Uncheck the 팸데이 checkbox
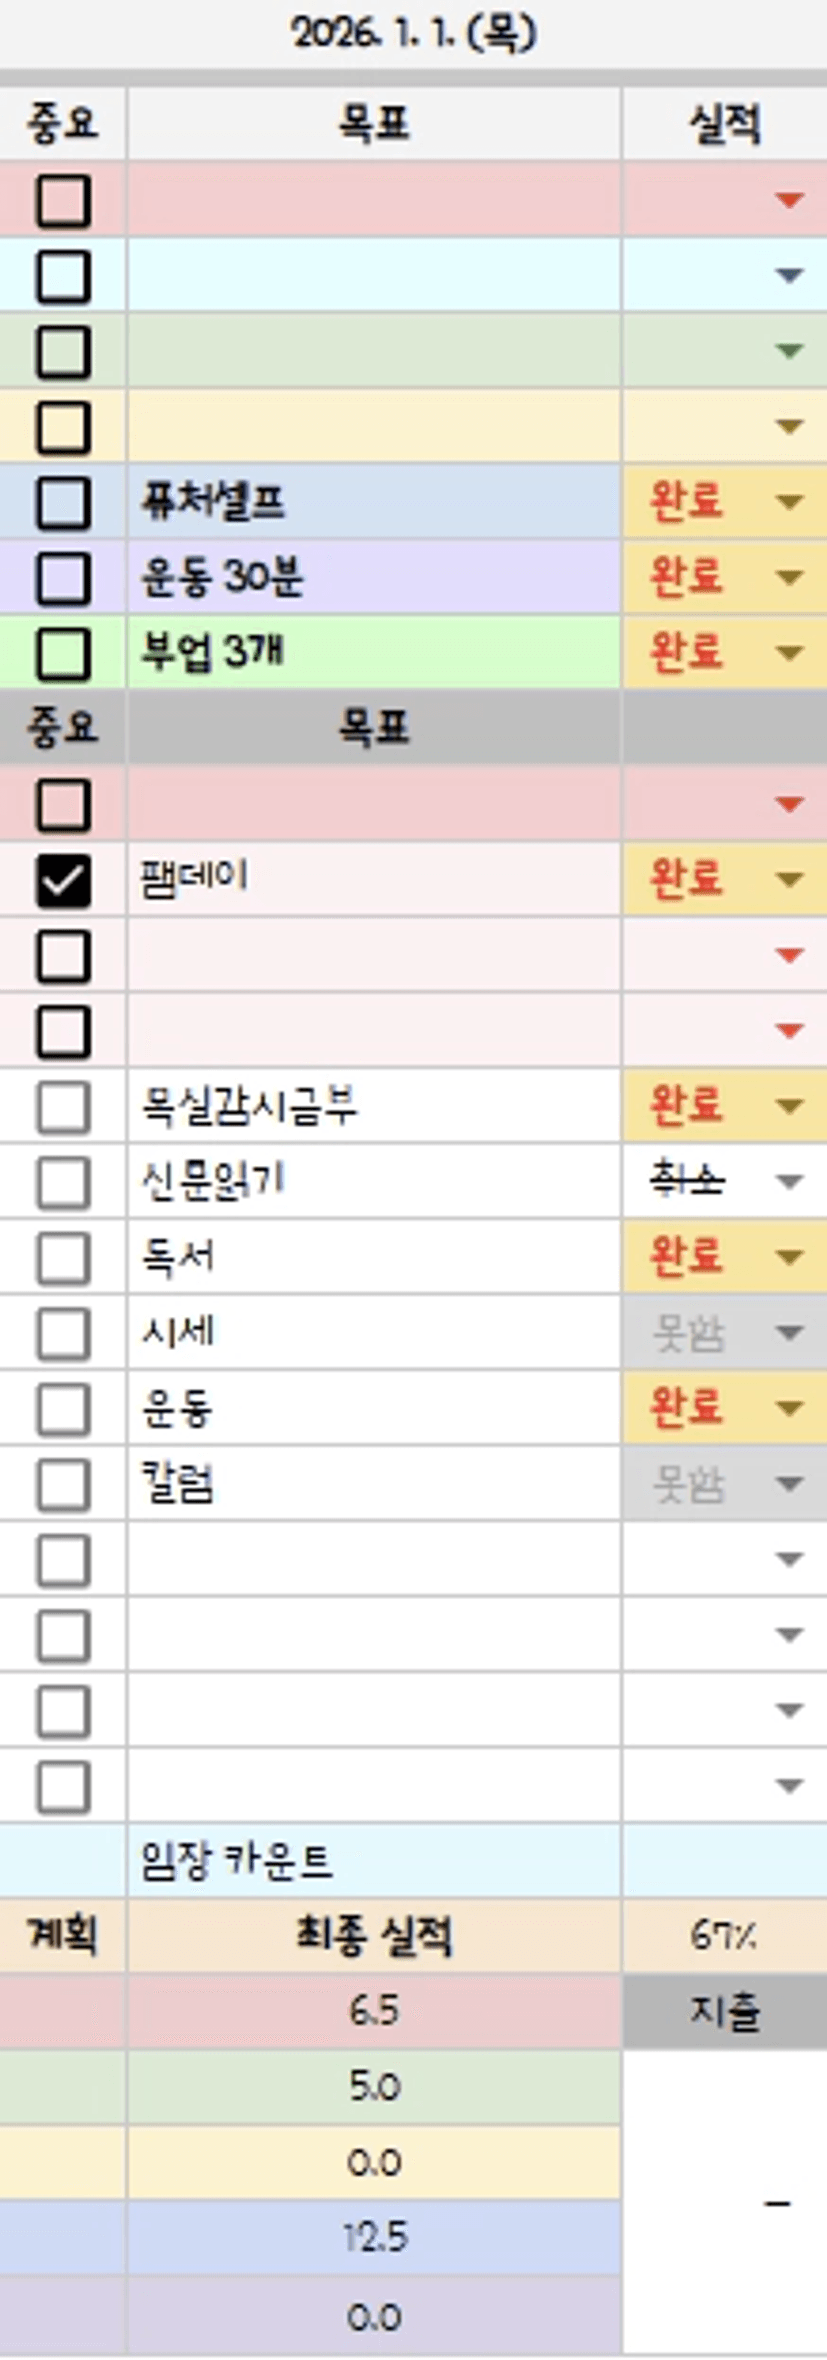The image size is (827, 2360). click(63, 880)
